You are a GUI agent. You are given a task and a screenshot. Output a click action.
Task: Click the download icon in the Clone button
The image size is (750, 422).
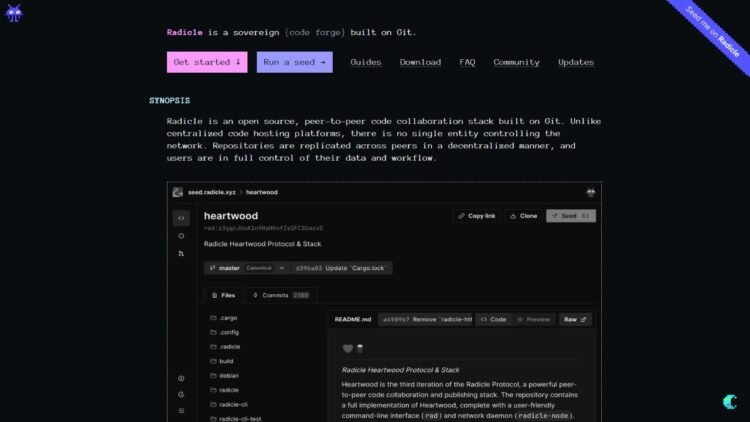coord(513,216)
